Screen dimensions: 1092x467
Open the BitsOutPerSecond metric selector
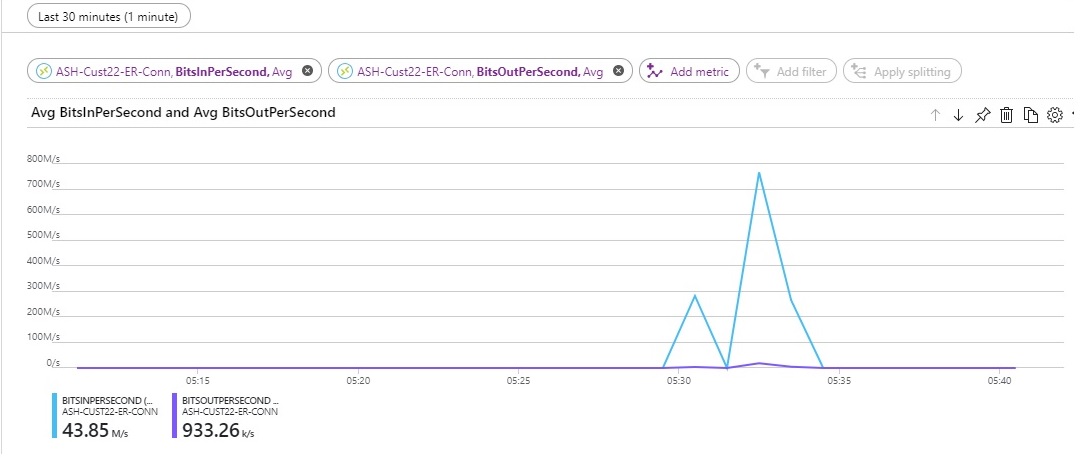[x=475, y=71]
